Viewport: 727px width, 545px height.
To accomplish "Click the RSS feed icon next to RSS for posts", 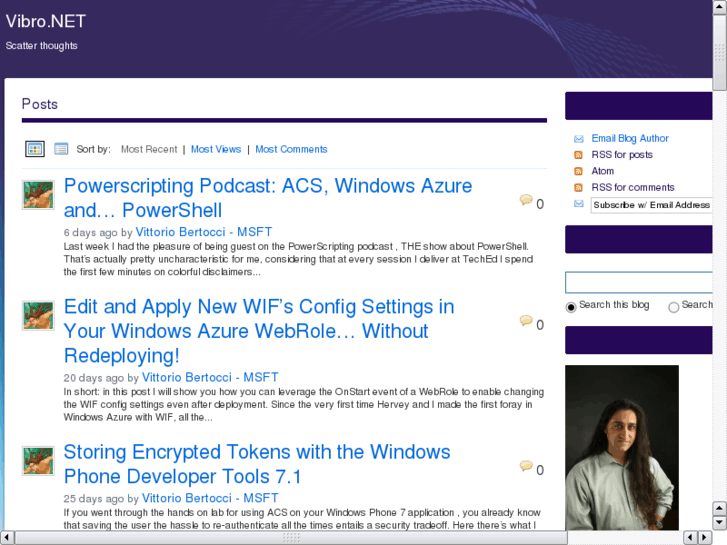I will point(578,155).
